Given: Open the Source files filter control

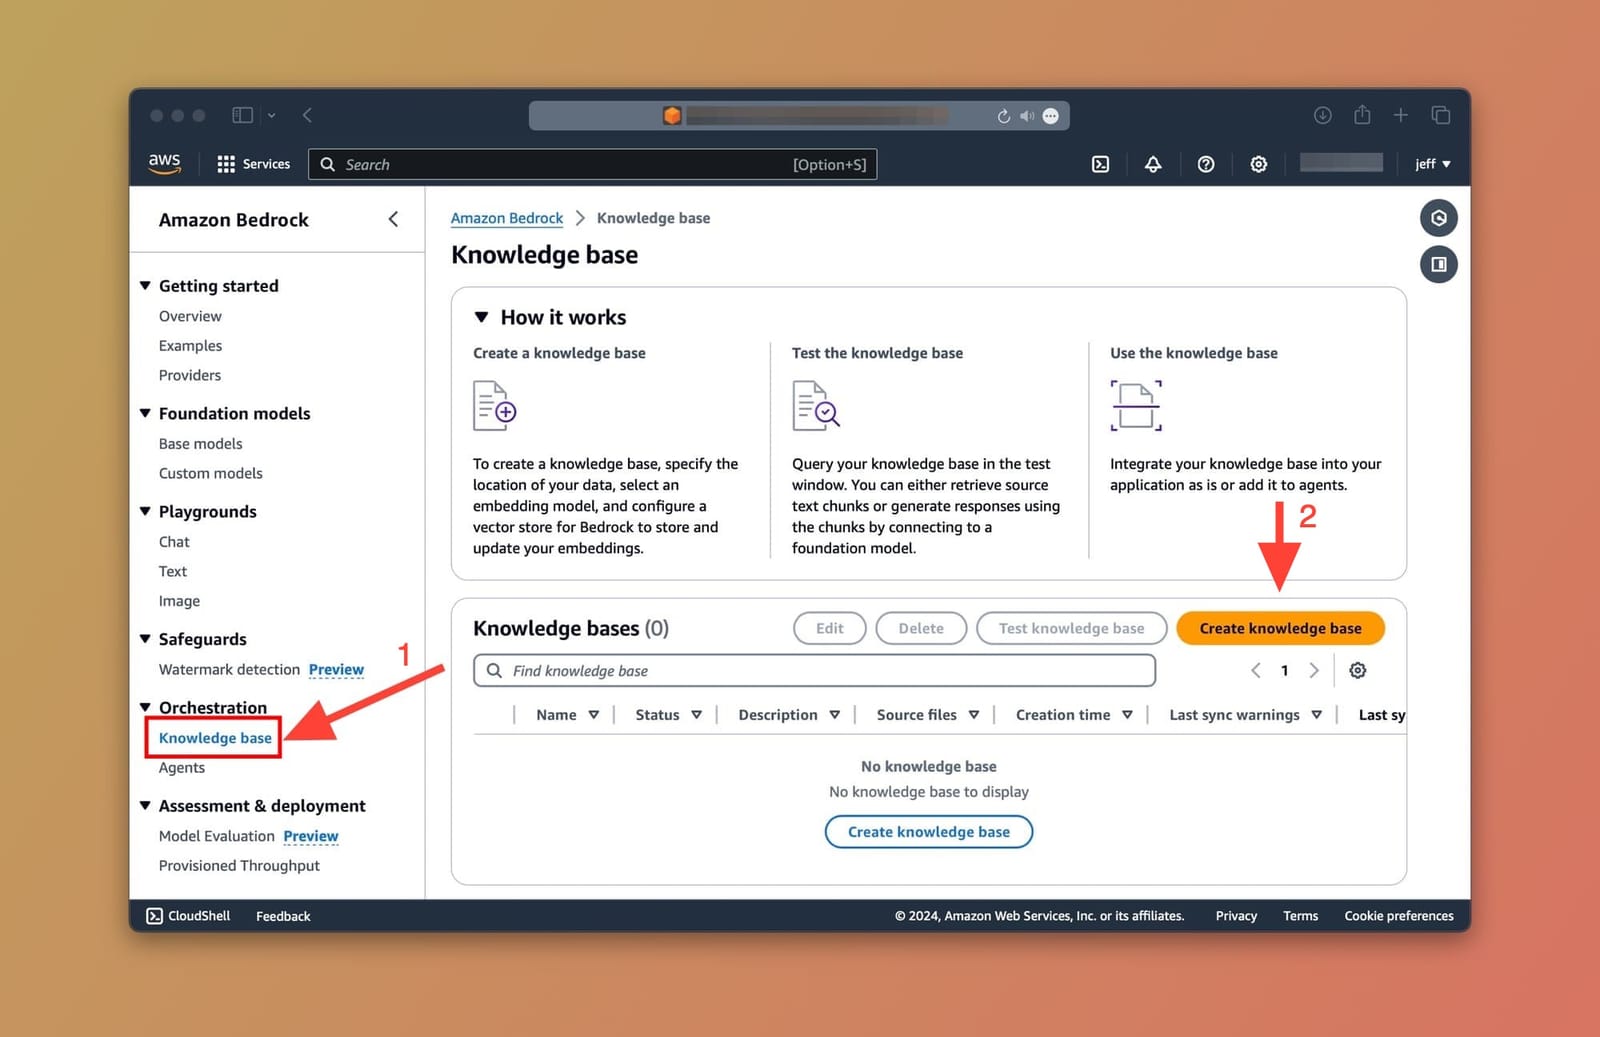Looking at the screenshot, I should pyautogui.click(x=972, y=714).
